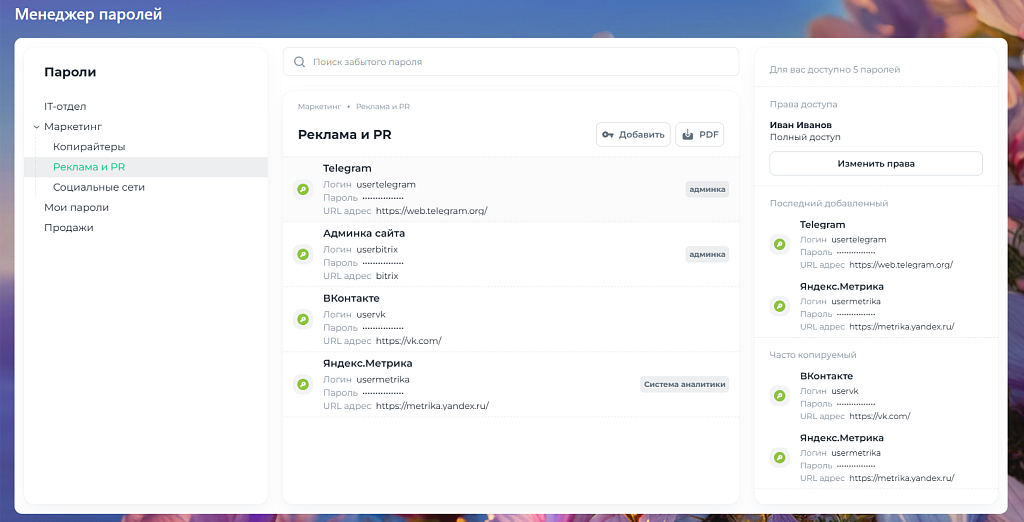Click the Система аналитики tag
Viewport: 1024px width, 522px height.
tap(684, 384)
